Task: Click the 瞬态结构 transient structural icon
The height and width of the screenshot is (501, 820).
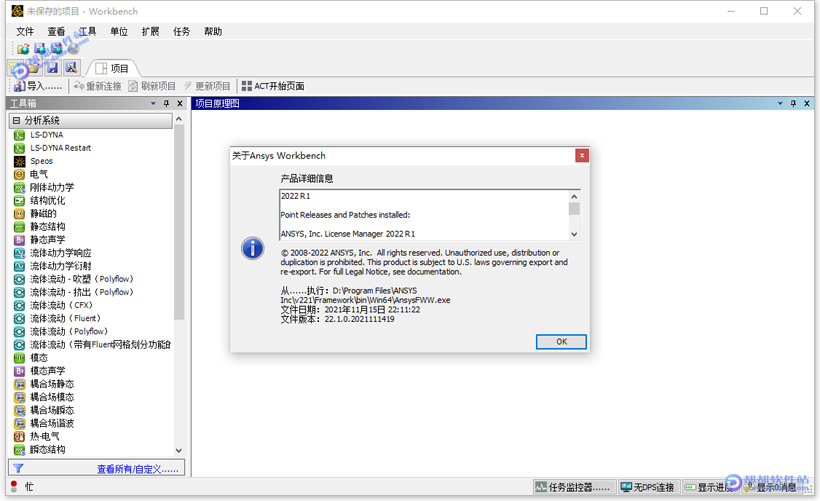Action: click(x=19, y=450)
